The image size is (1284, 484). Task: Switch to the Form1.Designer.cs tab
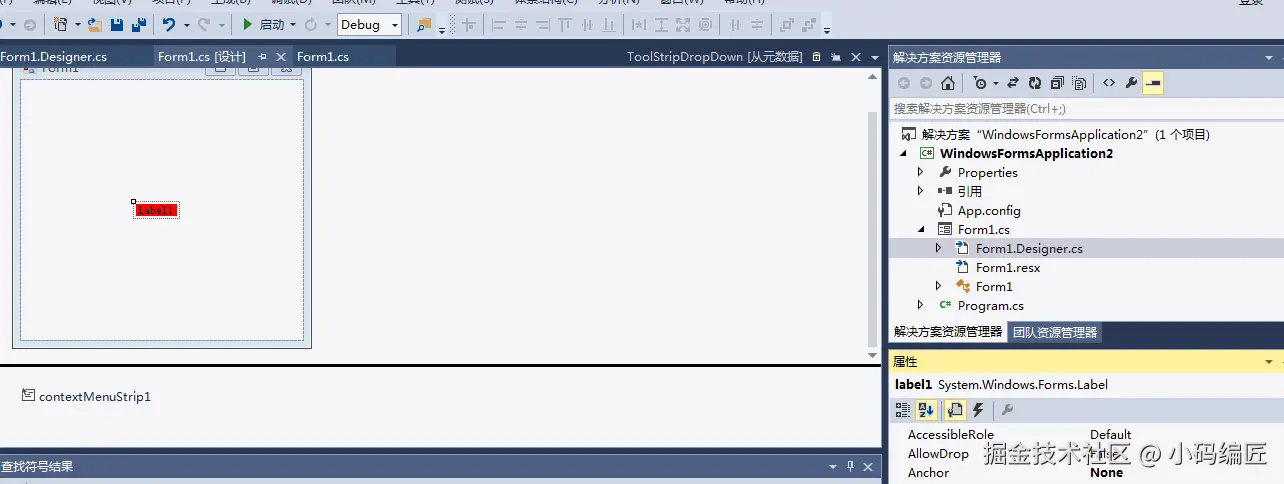pos(53,57)
